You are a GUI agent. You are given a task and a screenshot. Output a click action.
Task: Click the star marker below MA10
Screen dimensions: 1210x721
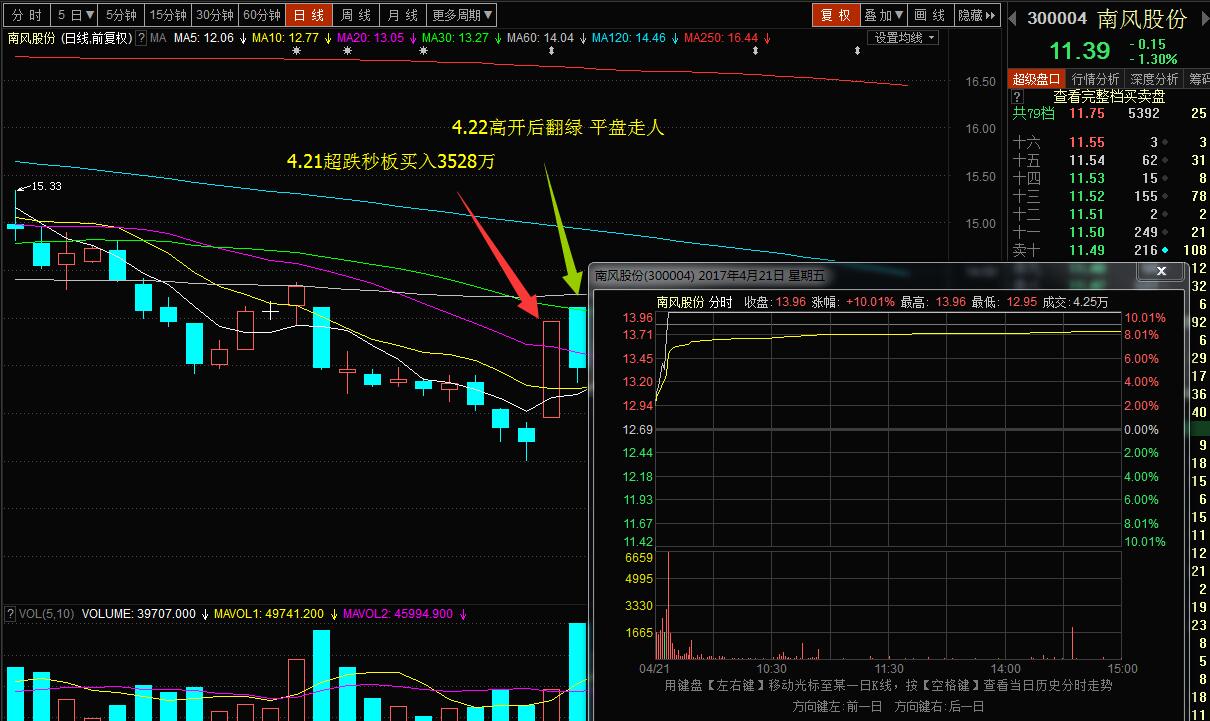pos(296,51)
